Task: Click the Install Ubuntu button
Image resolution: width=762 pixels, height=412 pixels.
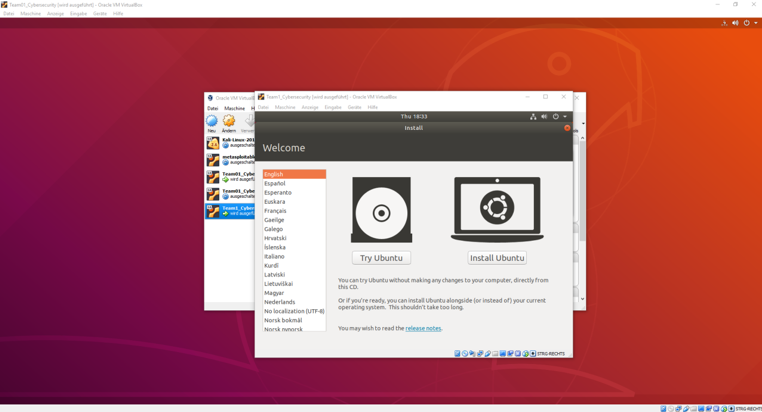Action: click(x=497, y=258)
